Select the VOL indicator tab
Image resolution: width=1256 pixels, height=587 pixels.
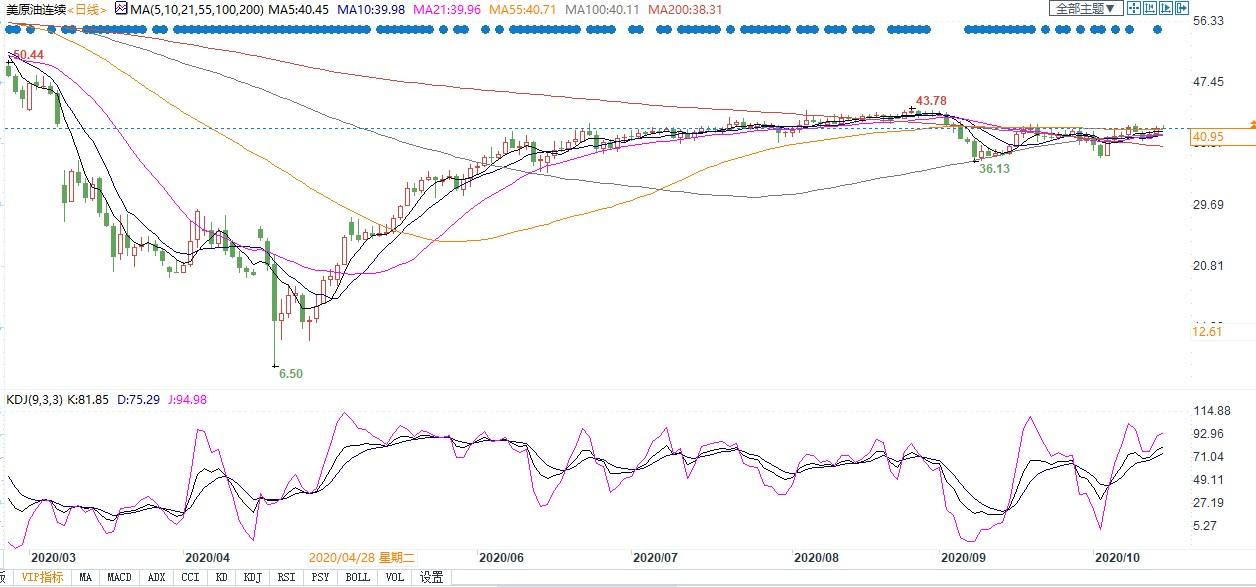point(395,577)
